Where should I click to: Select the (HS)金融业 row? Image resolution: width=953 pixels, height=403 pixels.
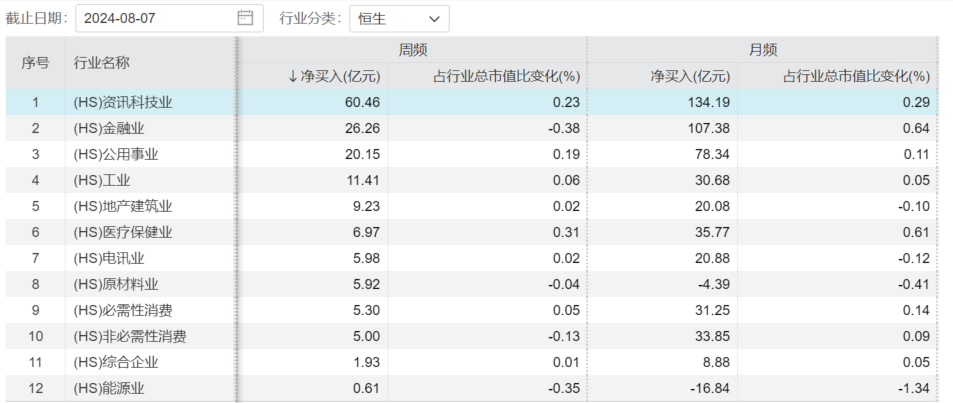(x=110, y=128)
